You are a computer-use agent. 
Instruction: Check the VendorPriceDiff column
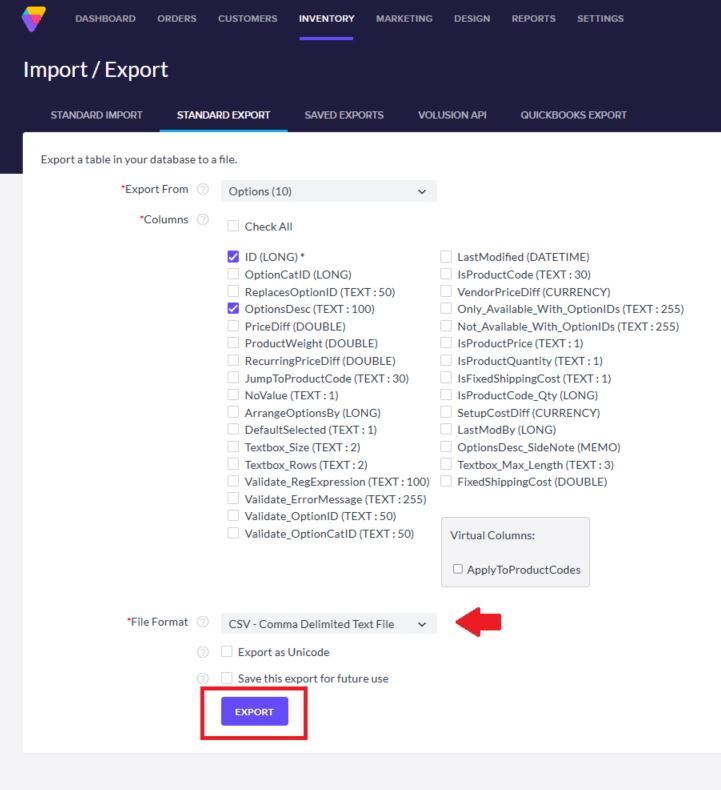point(446,291)
